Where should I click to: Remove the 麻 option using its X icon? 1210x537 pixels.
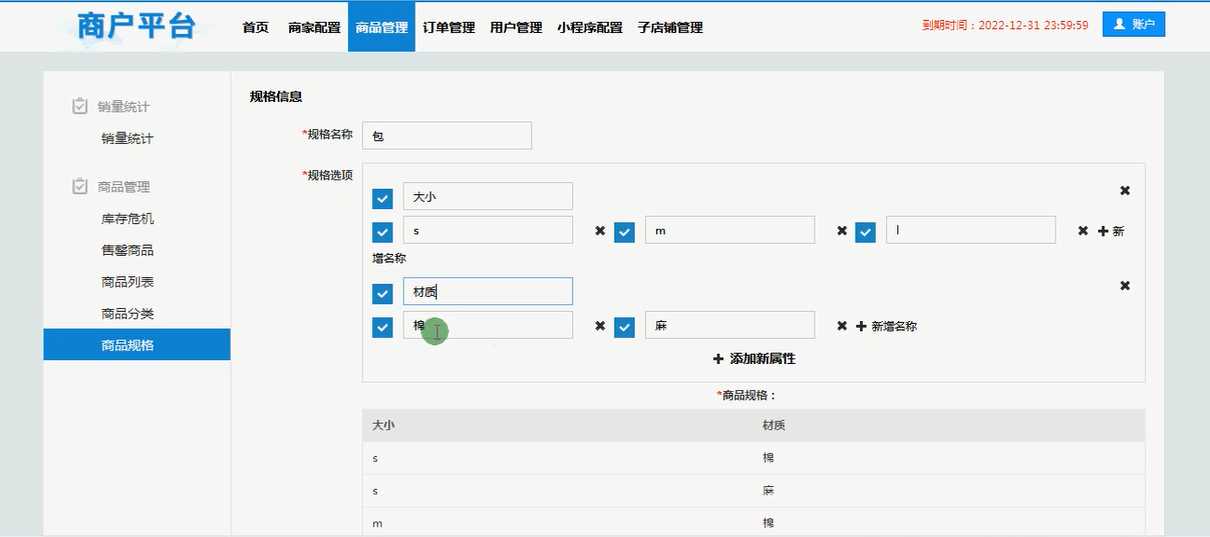tap(842, 326)
